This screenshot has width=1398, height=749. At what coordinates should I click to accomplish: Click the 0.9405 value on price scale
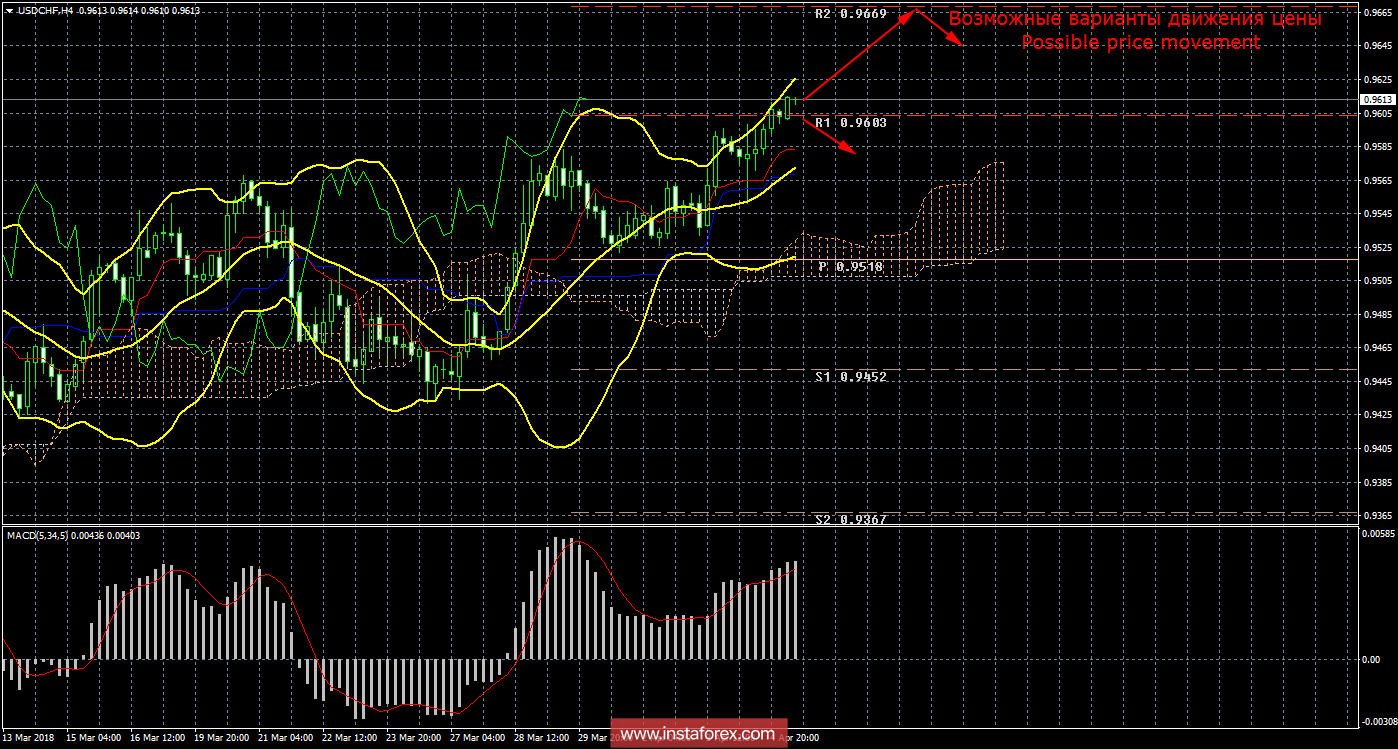click(1376, 449)
